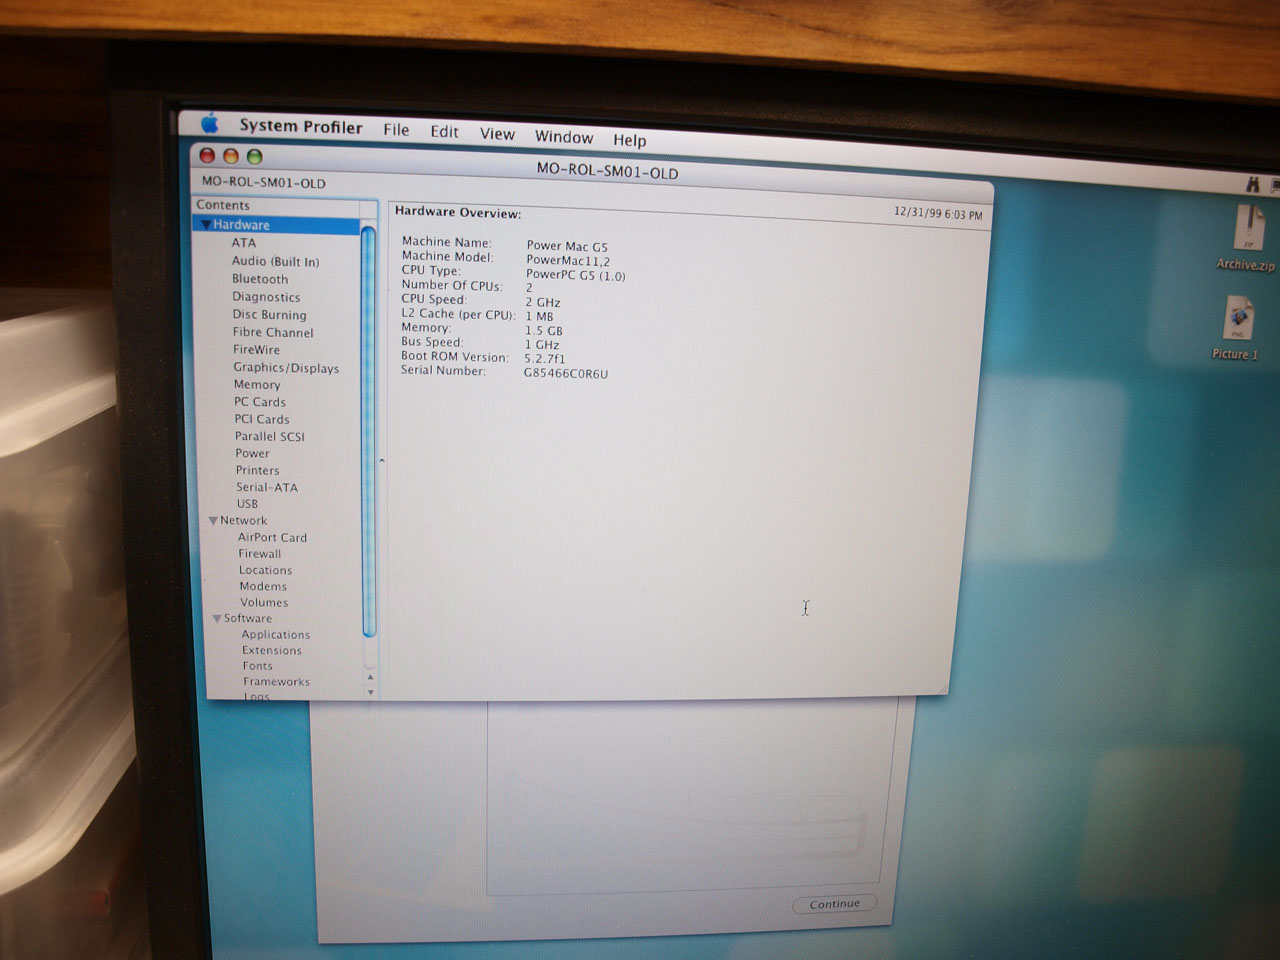Click the CPU Speed value 2 GHz
The width and height of the screenshot is (1280, 960).
coord(543,302)
